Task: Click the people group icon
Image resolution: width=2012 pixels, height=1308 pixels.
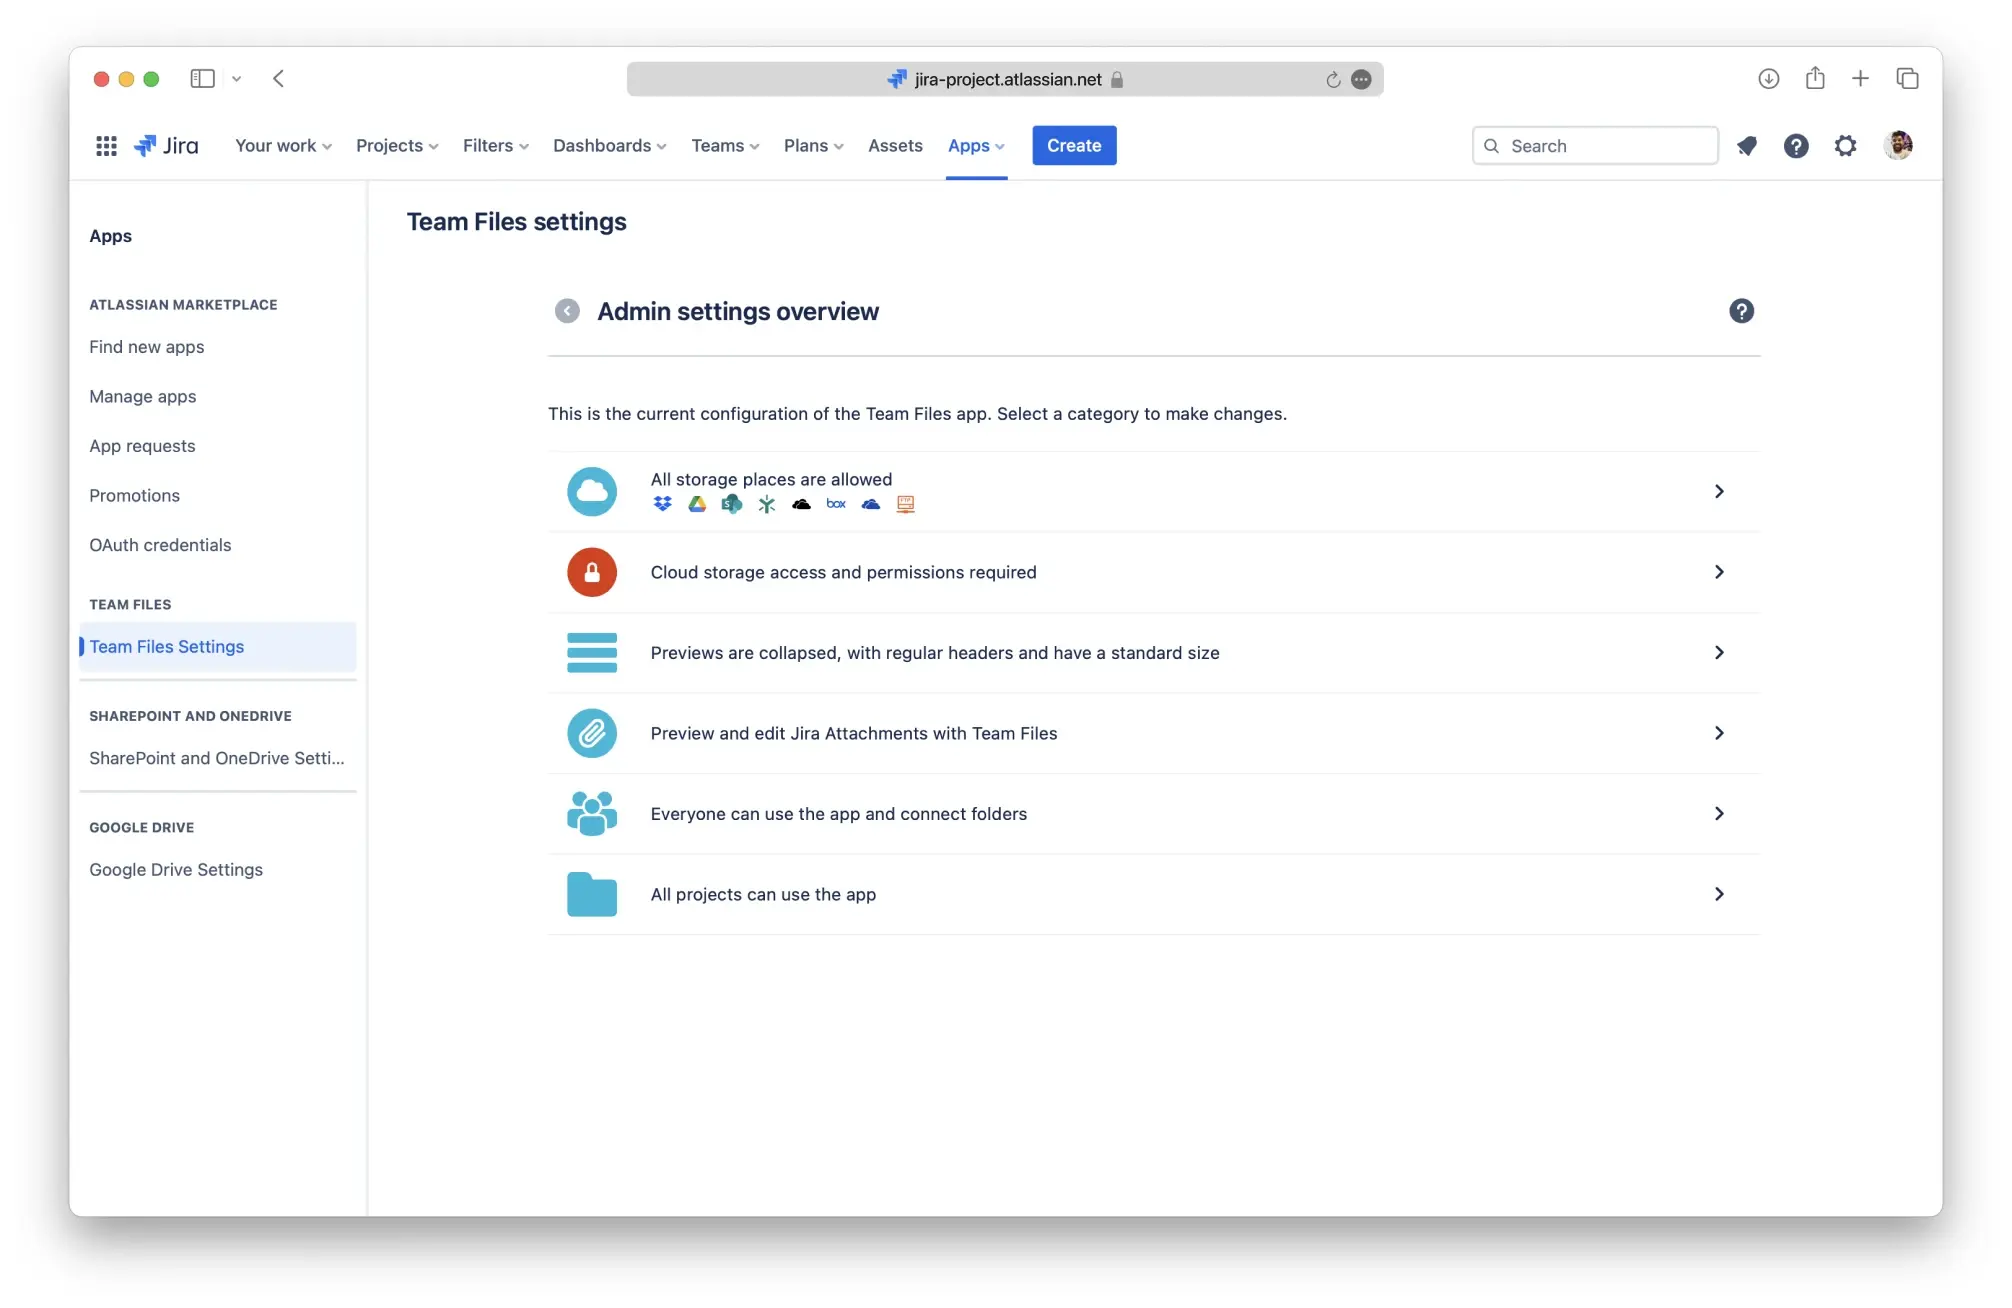Action: tap(592, 813)
